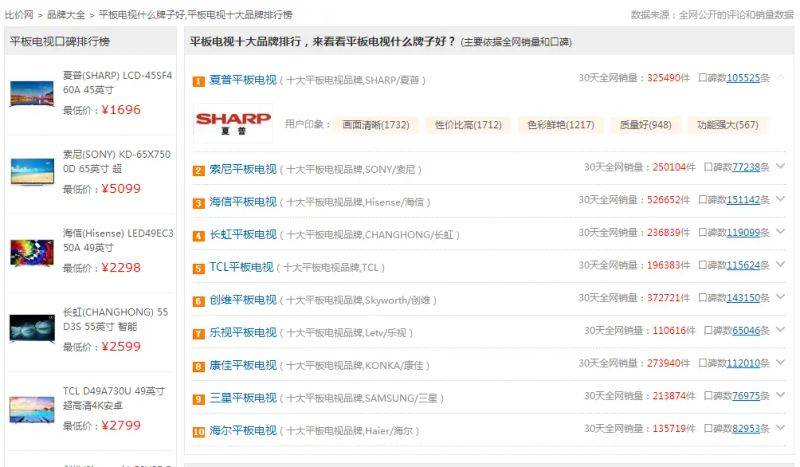Open Sharp review count 105525 link
Screen dimensions: 800x467
point(743,78)
